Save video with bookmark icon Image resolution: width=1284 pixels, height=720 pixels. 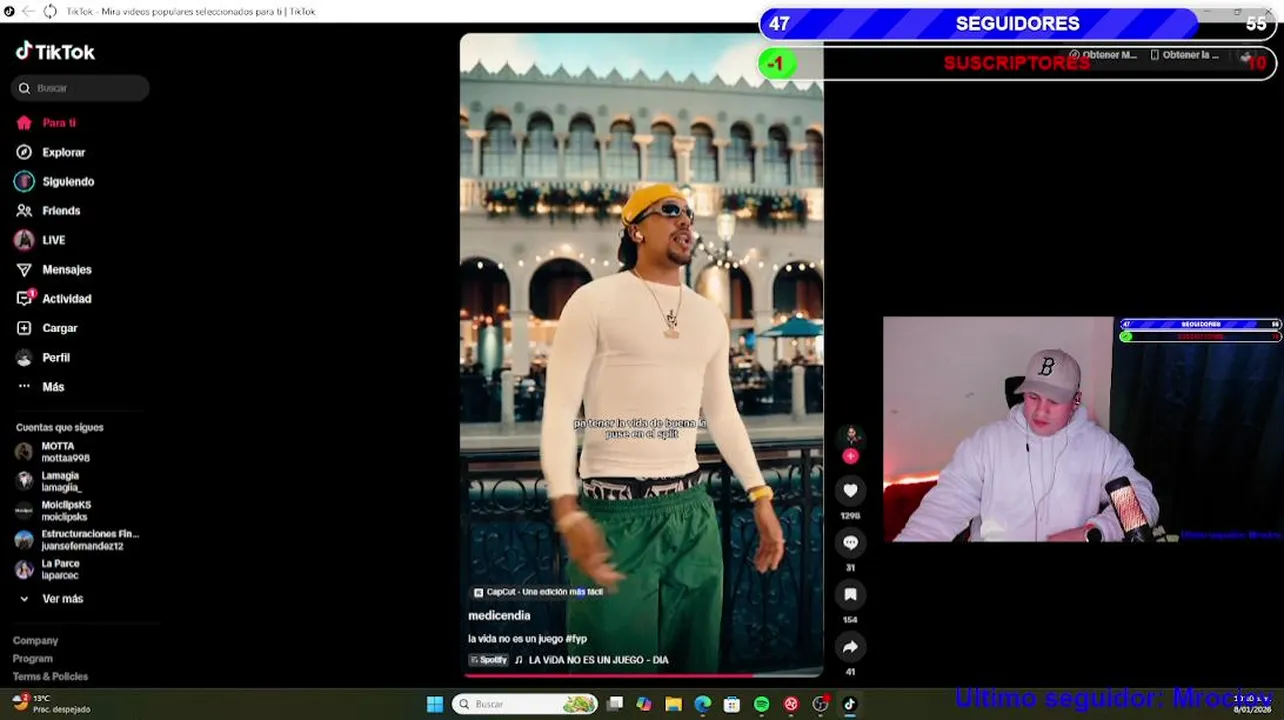pyautogui.click(x=850, y=594)
